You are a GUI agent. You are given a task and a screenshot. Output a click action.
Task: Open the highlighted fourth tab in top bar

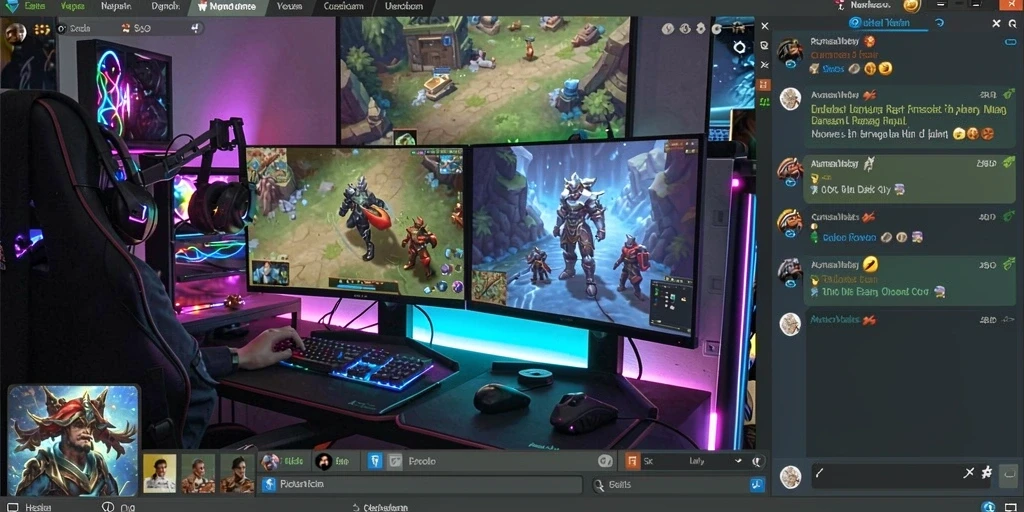(227, 7)
